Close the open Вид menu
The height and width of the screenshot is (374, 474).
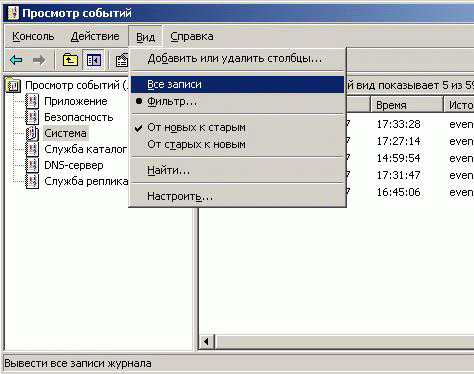pyautogui.click(x=145, y=37)
